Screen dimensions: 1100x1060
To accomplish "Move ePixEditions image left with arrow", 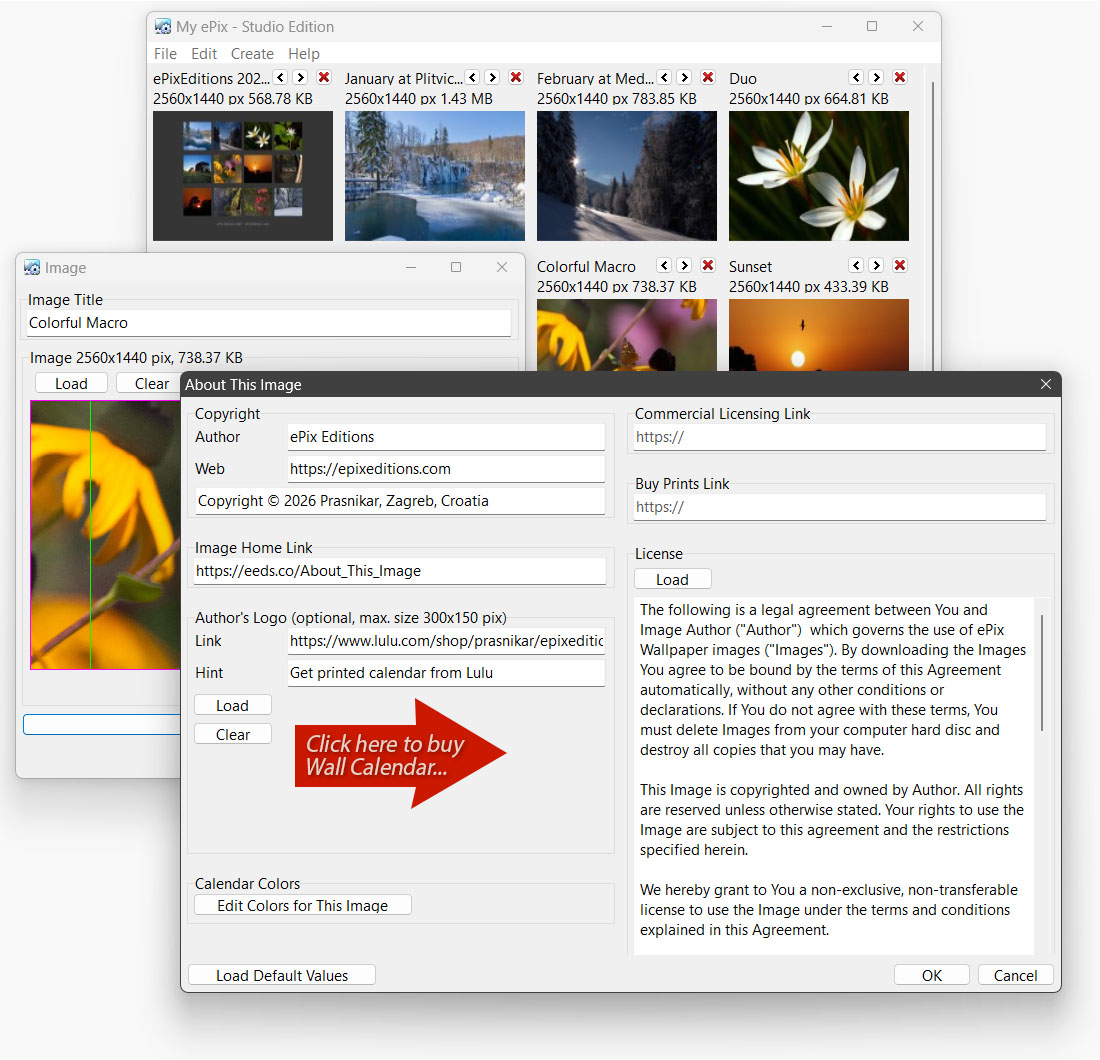I will pos(280,77).
